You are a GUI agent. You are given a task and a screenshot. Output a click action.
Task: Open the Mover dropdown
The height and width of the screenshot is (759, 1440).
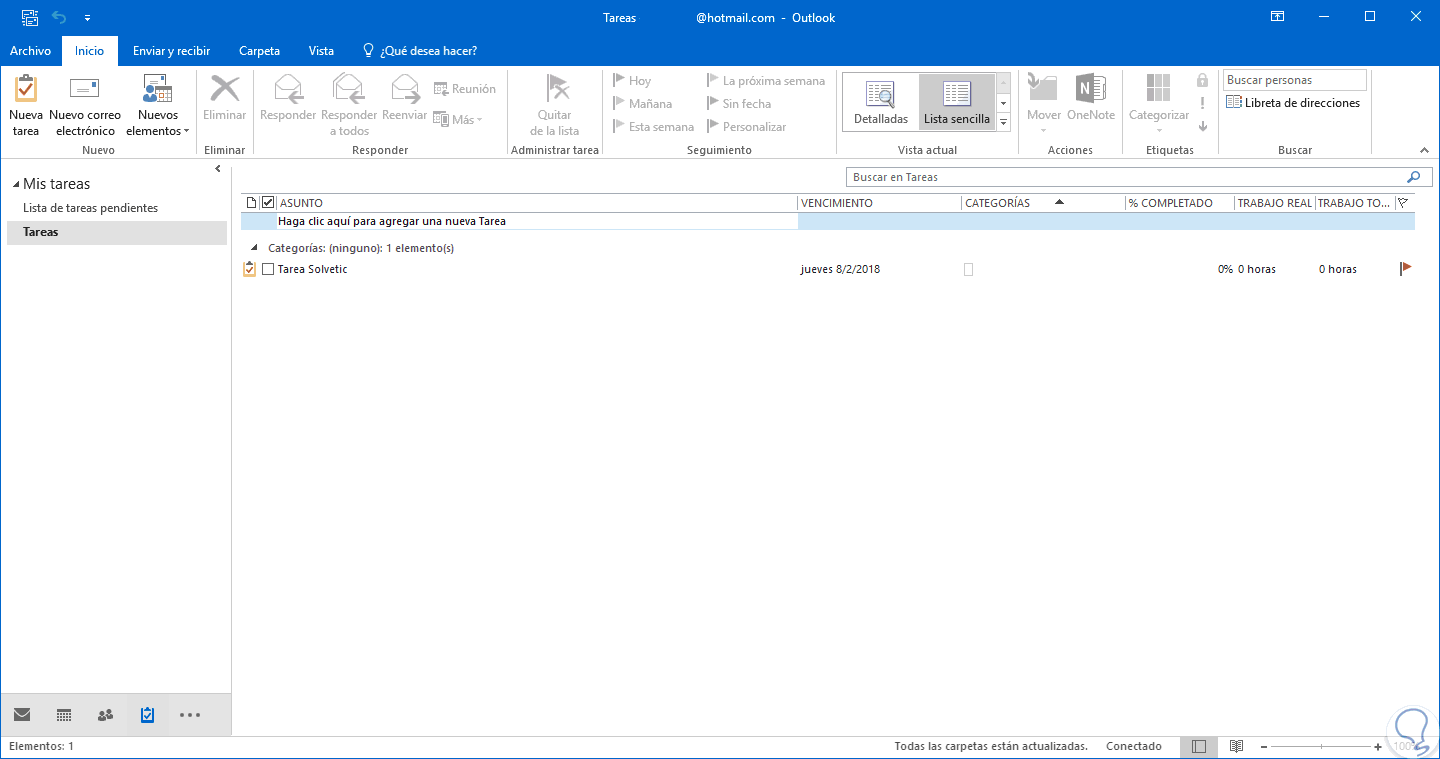coord(1044,105)
